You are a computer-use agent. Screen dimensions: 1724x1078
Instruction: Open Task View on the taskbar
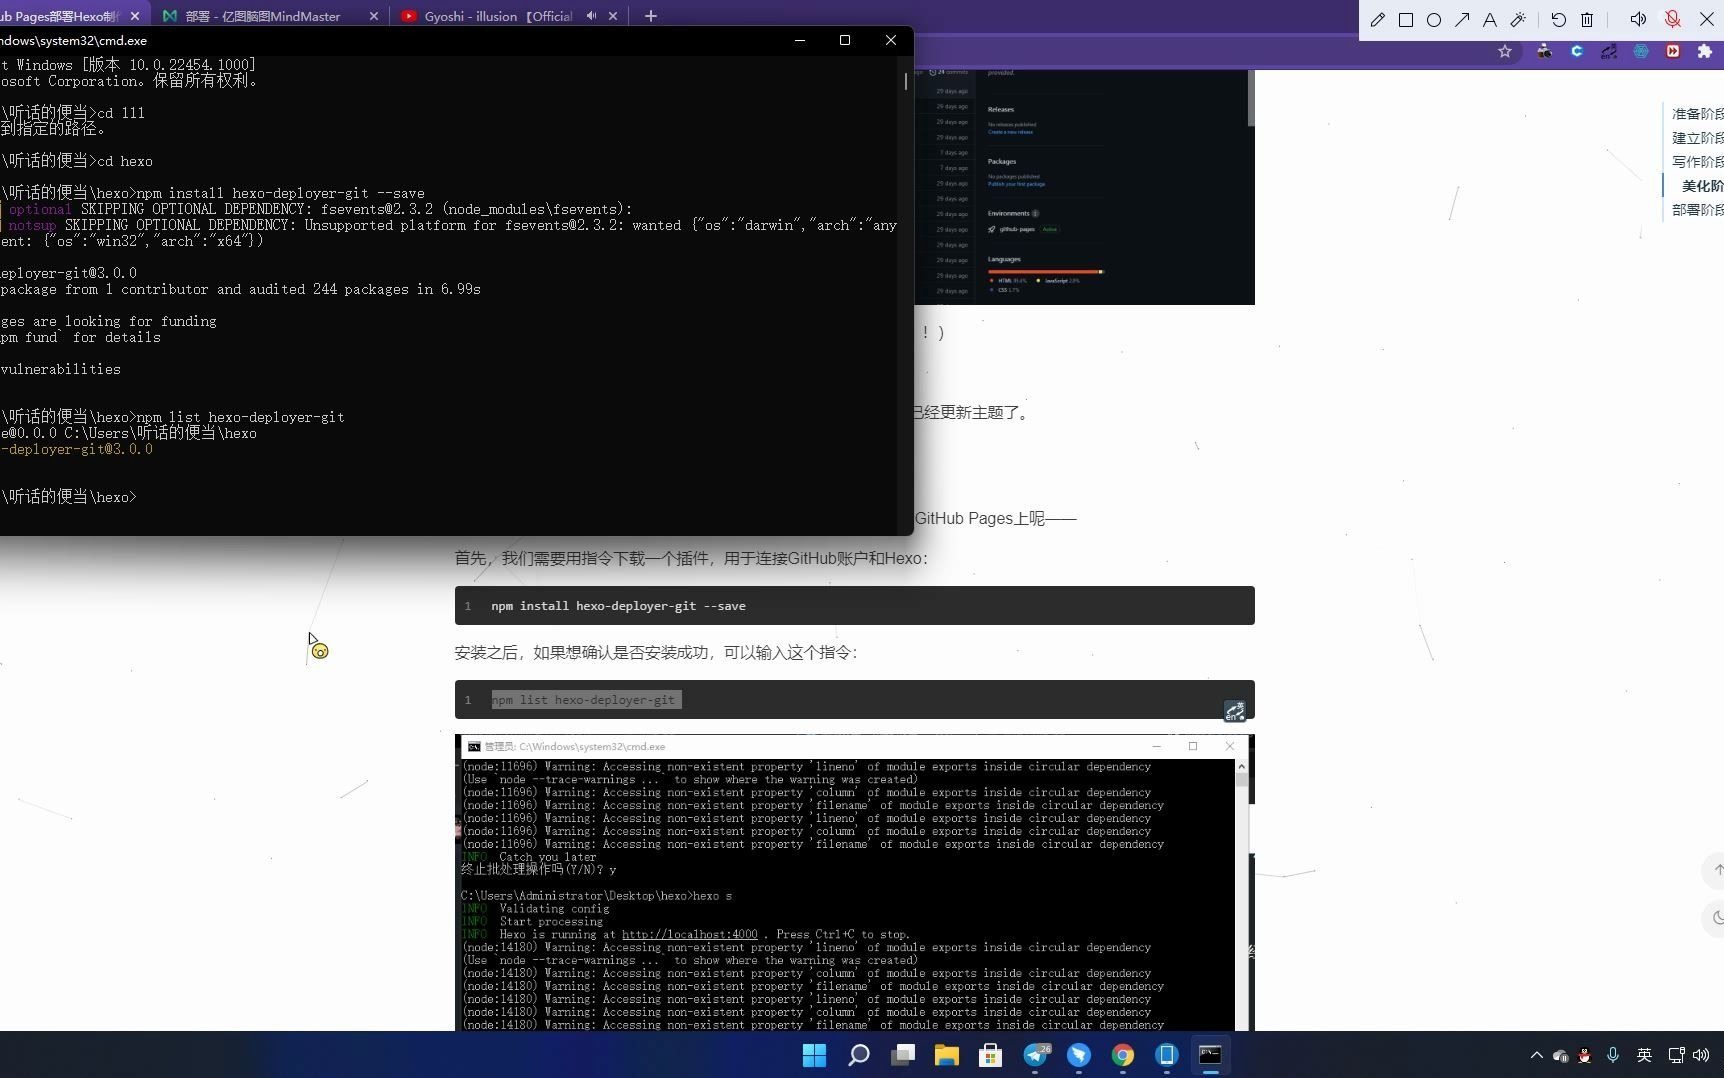coord(903,1055)
